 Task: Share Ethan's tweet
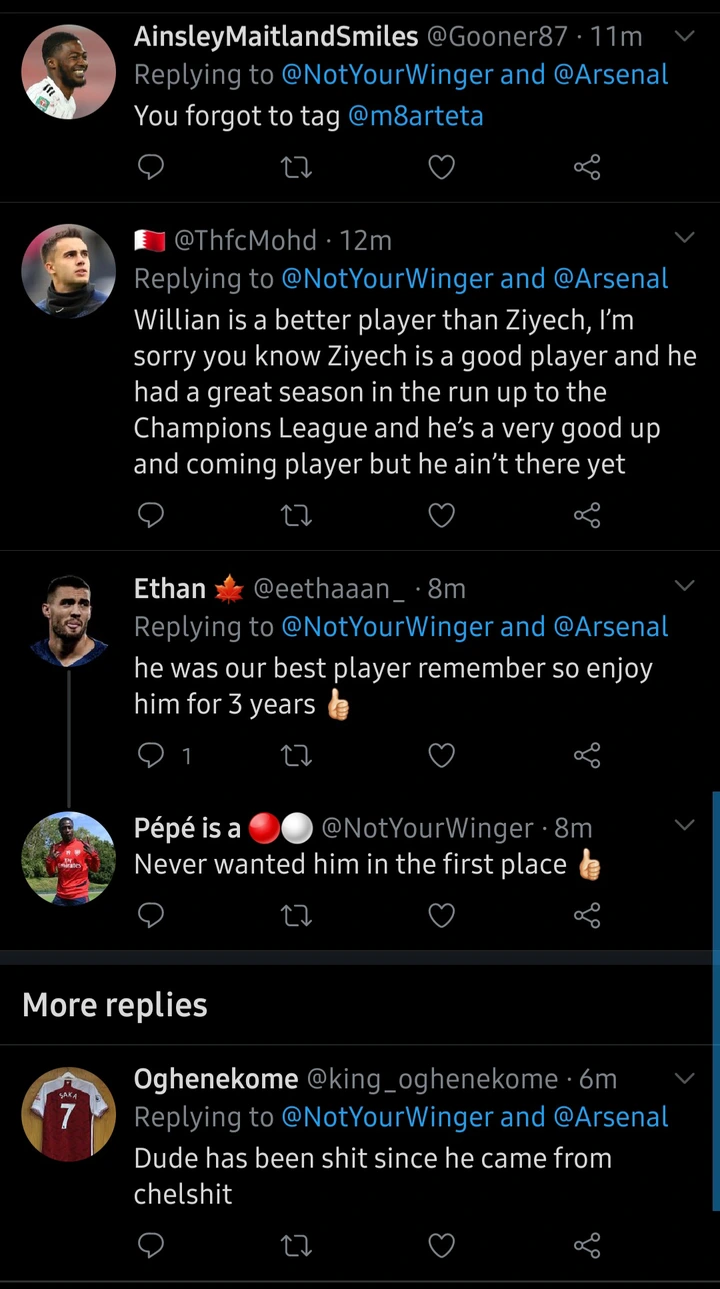[x=587, y=756]
